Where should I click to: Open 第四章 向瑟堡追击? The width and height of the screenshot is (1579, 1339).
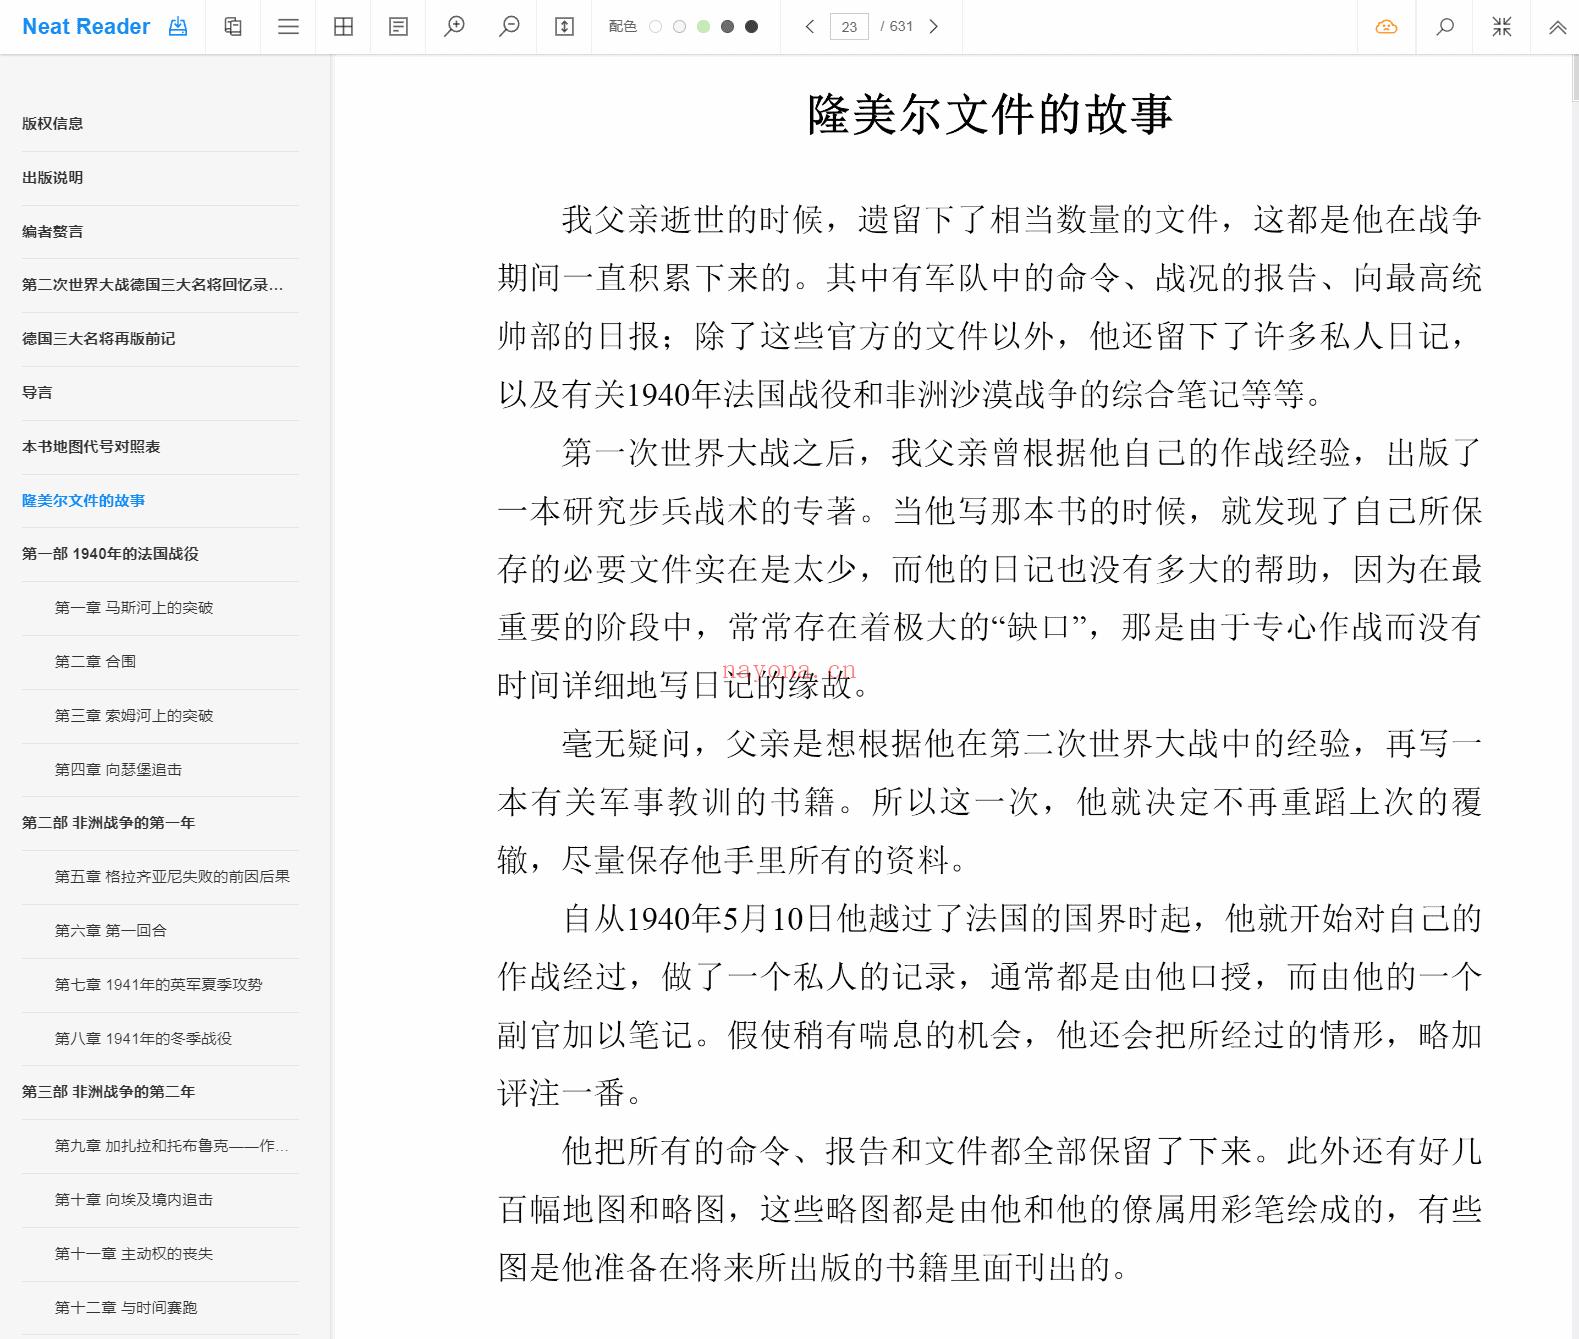pos(118,770)
